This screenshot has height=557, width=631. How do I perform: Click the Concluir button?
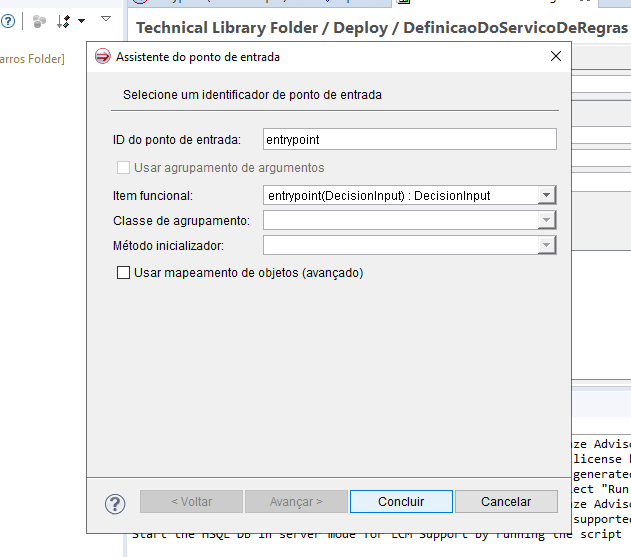(x=401, y=501)
